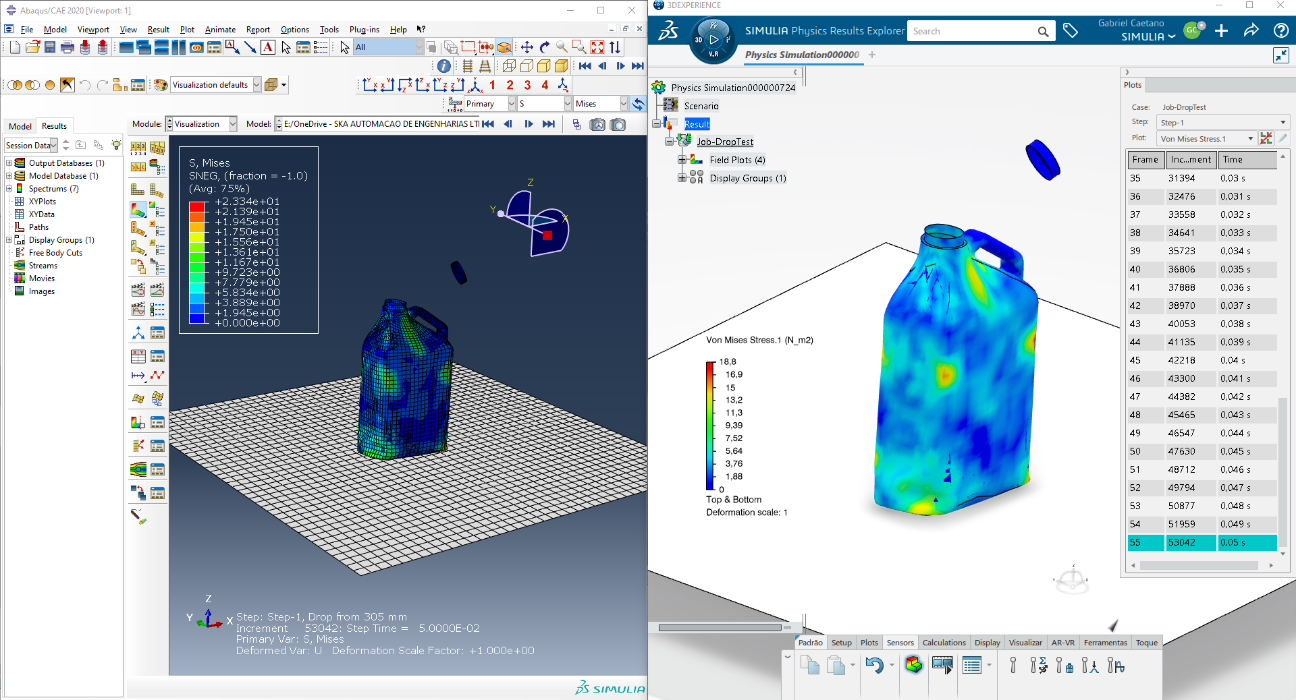Select the Calculations tab in action bar

pos(944,643)
